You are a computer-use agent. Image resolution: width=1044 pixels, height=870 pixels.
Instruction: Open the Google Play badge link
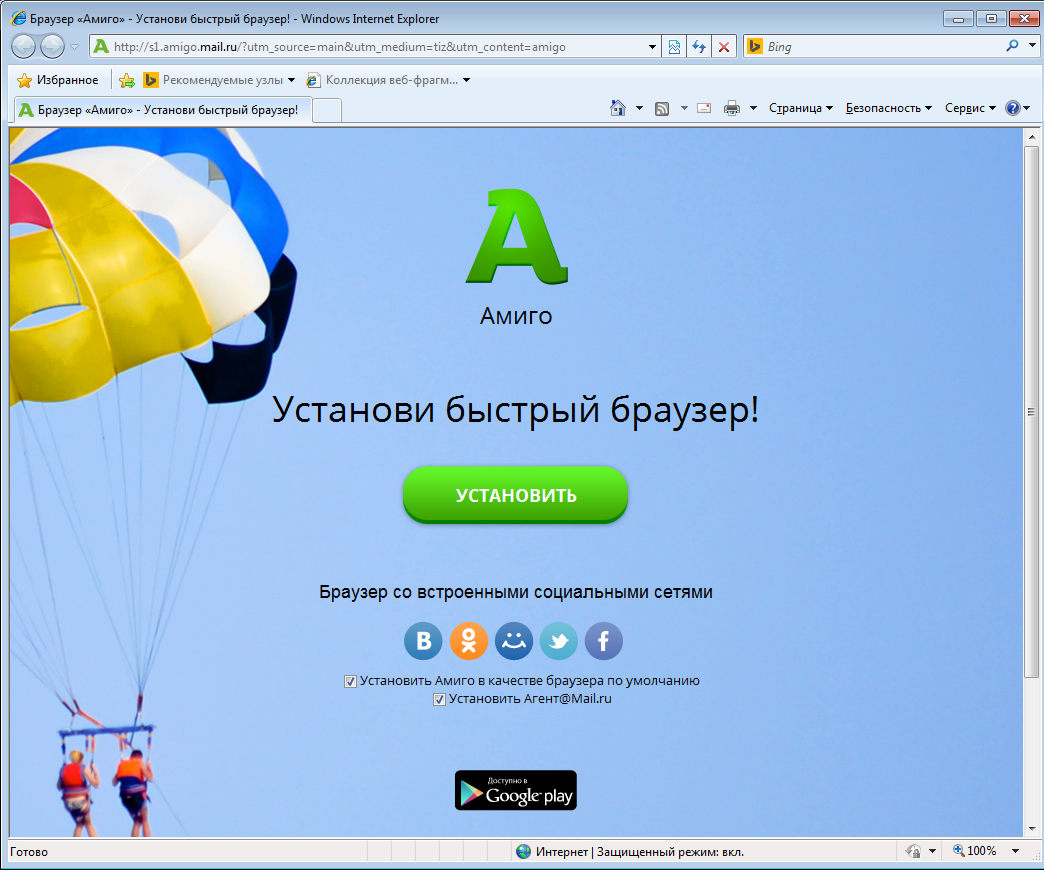(515, 790)
